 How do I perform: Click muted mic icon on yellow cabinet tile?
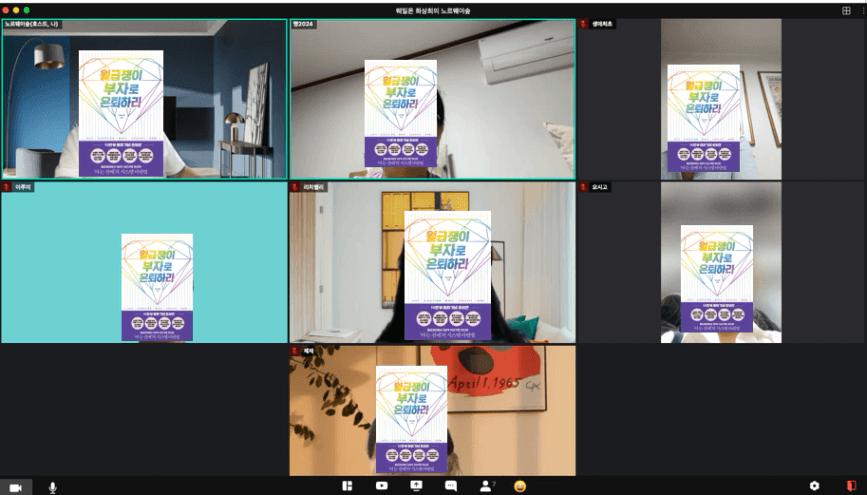coord(295,187)
